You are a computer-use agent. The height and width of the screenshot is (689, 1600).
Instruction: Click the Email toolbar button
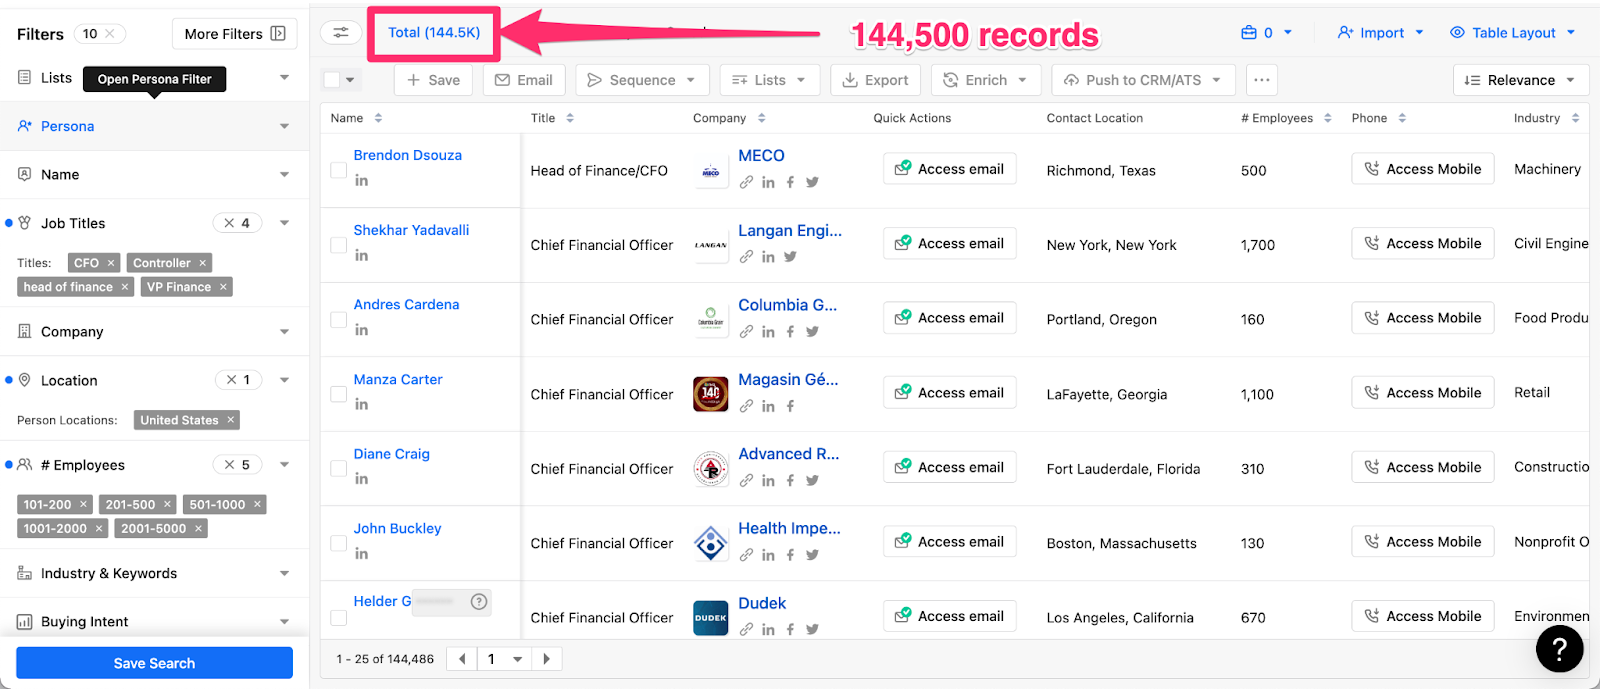pos(524,80)
